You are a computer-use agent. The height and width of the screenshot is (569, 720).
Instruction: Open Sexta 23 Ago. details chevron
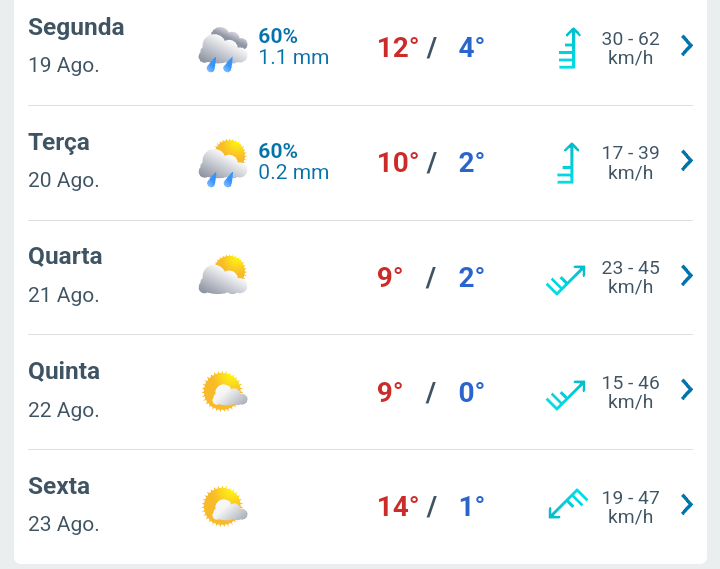point(687,505)
